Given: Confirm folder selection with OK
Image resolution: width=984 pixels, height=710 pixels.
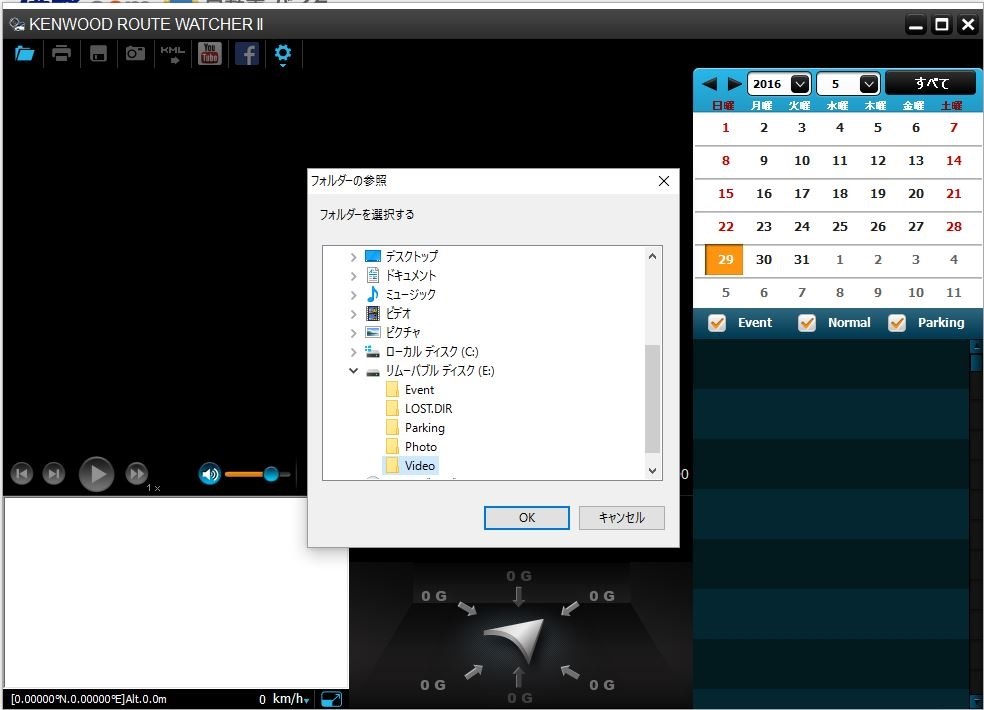Looking at the screenshot, I should point(527,518).
